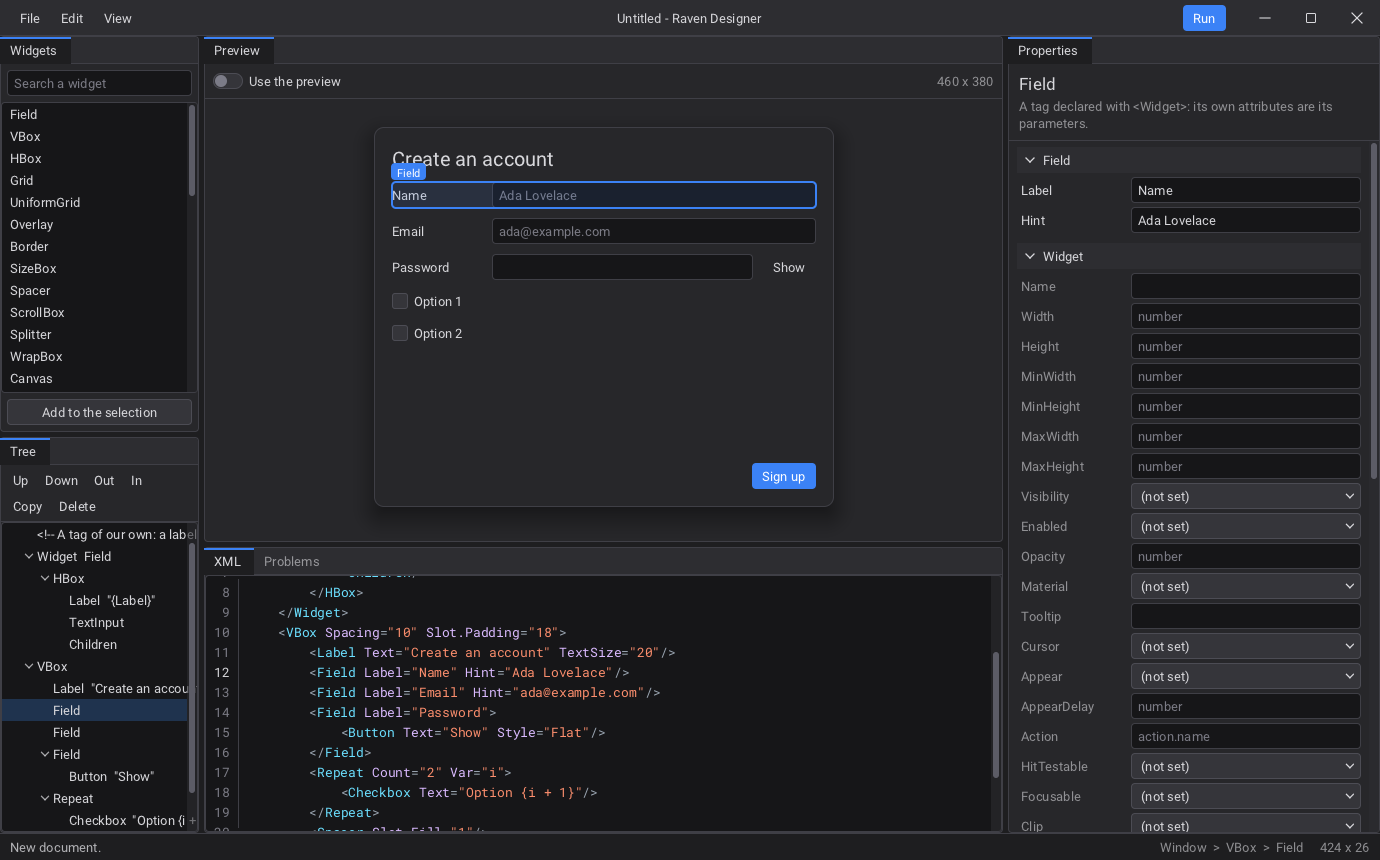This screenshot has width=1380, height=860.
Task: Collapse the Widget Field tree node
Action: click(x=28, y=556)
